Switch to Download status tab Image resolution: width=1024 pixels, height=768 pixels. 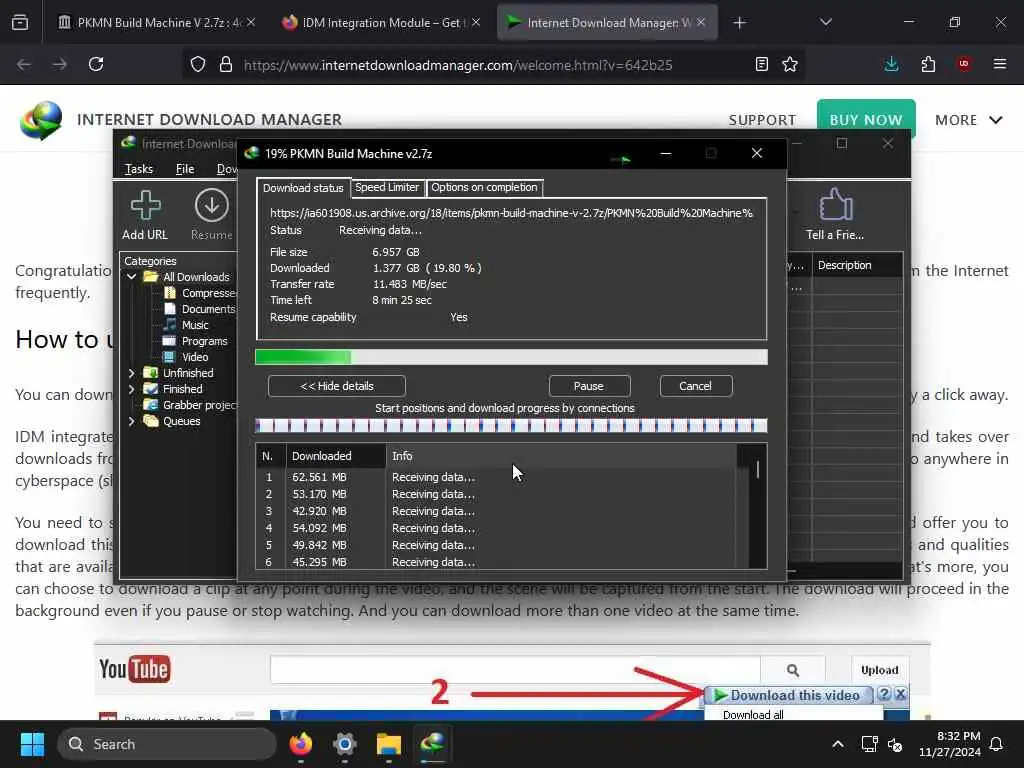(x=303, y=188)
